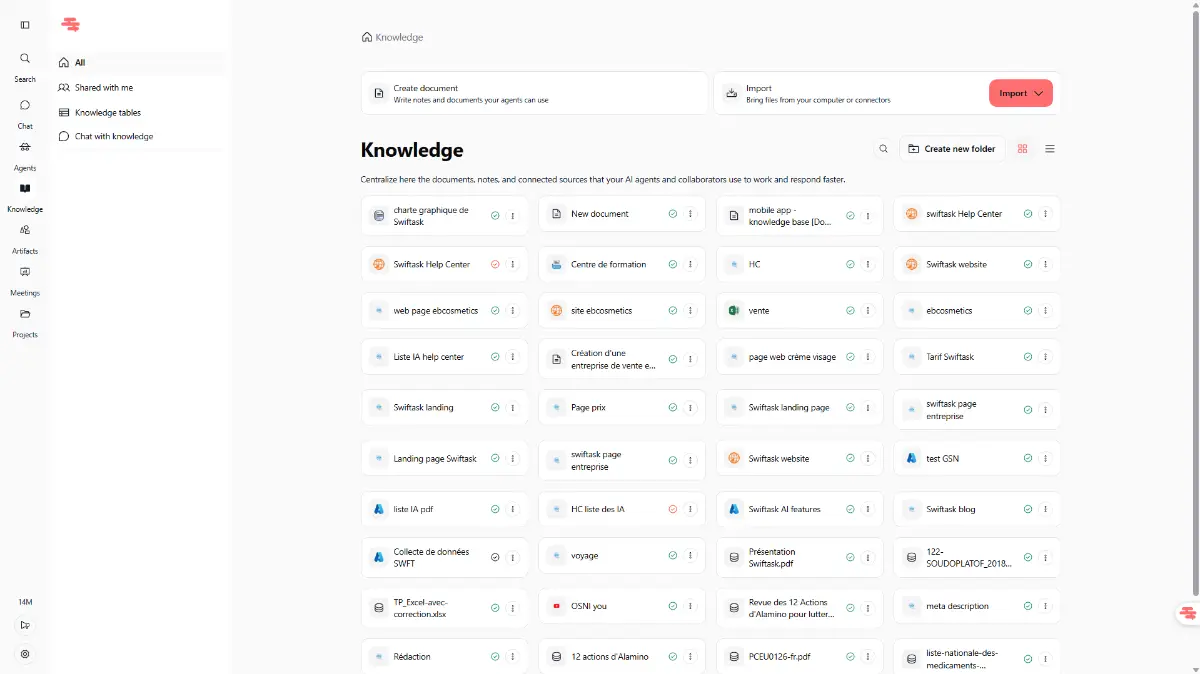Click home icon in Knowledge breadcrumb

click(x=367, y=37)
